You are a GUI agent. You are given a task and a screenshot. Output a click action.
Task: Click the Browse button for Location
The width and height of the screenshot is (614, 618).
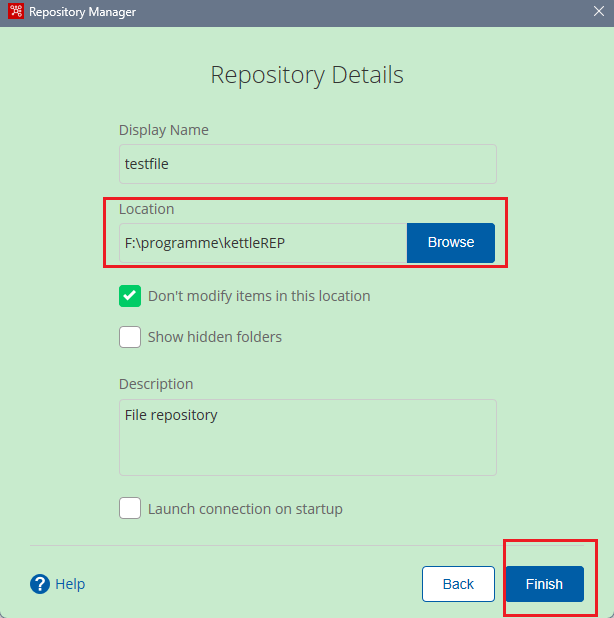coord(451,243)
